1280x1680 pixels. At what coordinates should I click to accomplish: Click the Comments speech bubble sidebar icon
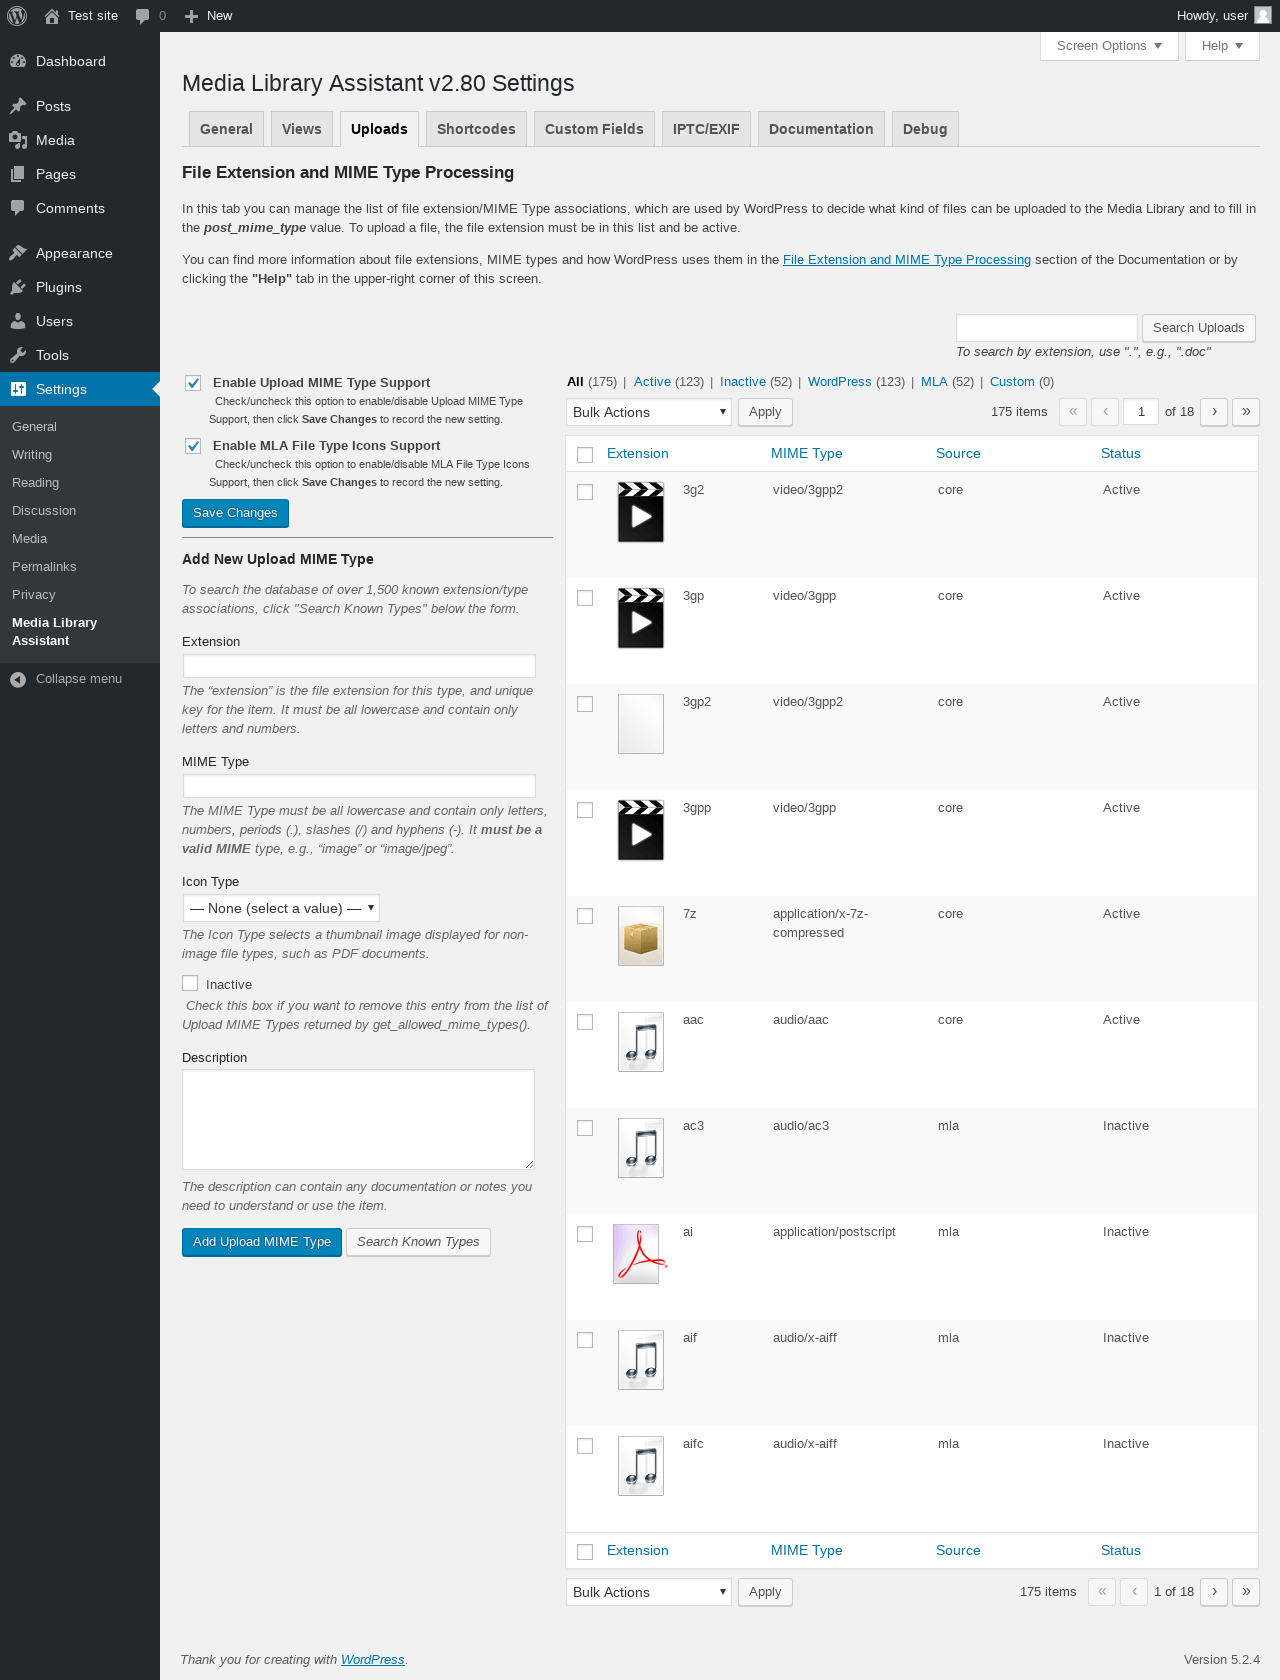click(18, 208)
